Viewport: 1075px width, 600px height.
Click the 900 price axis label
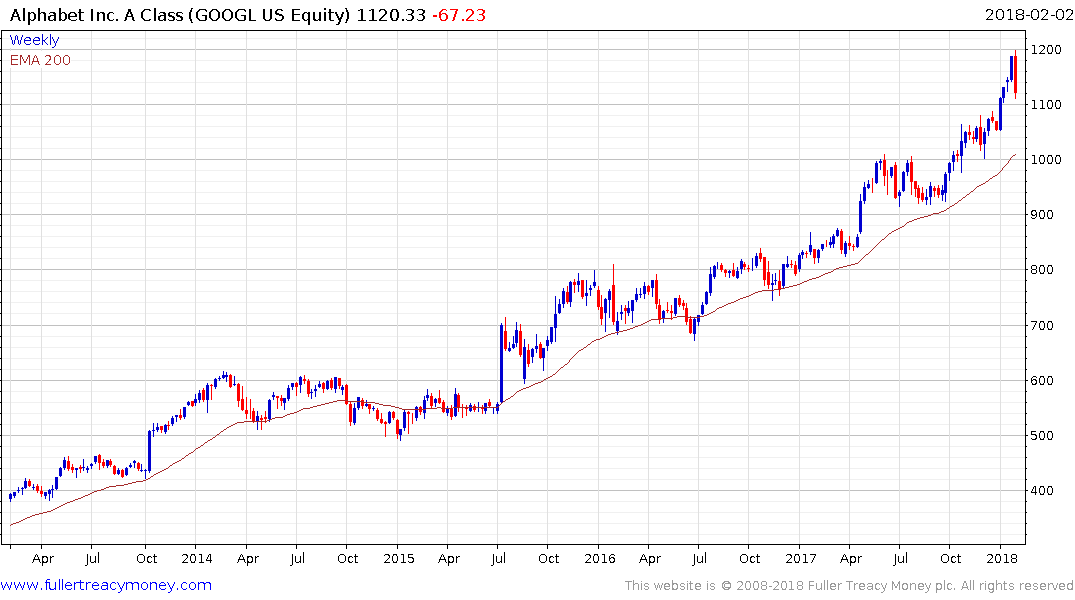[x=1042, y=215]
